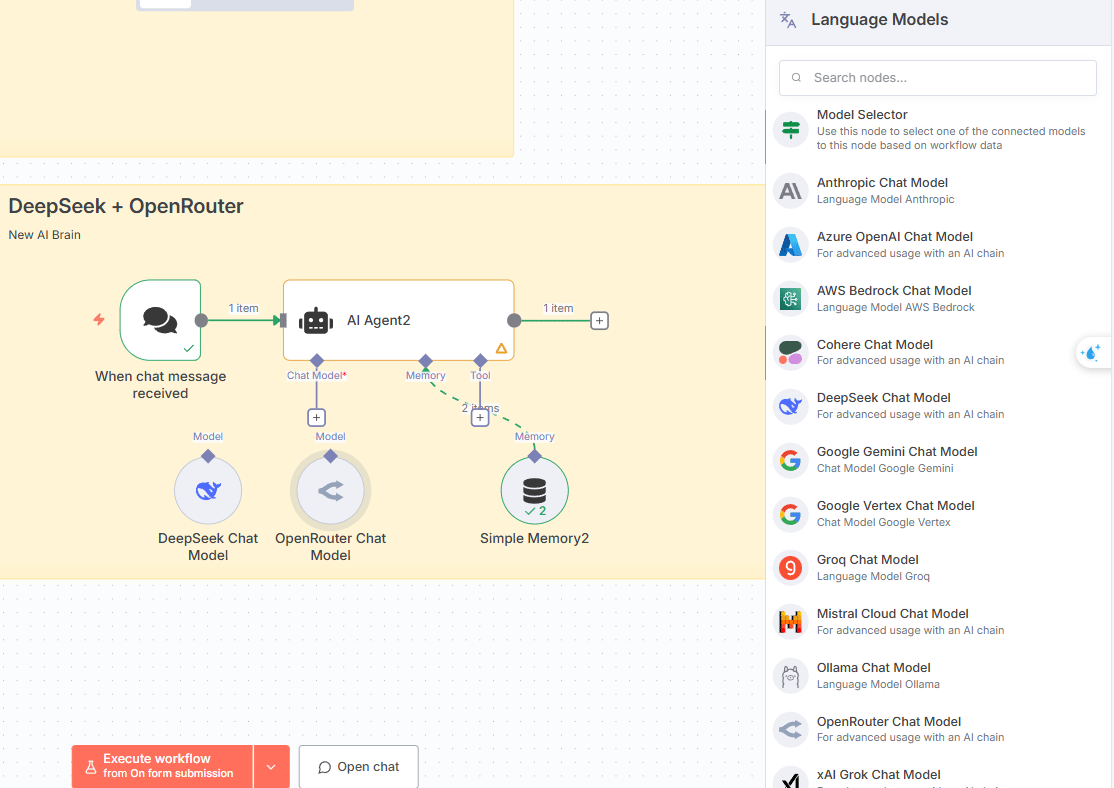This screenshot has height=788, width=1114.
Task: Select the Simple Memory2 database node
Action: point(534,491)
